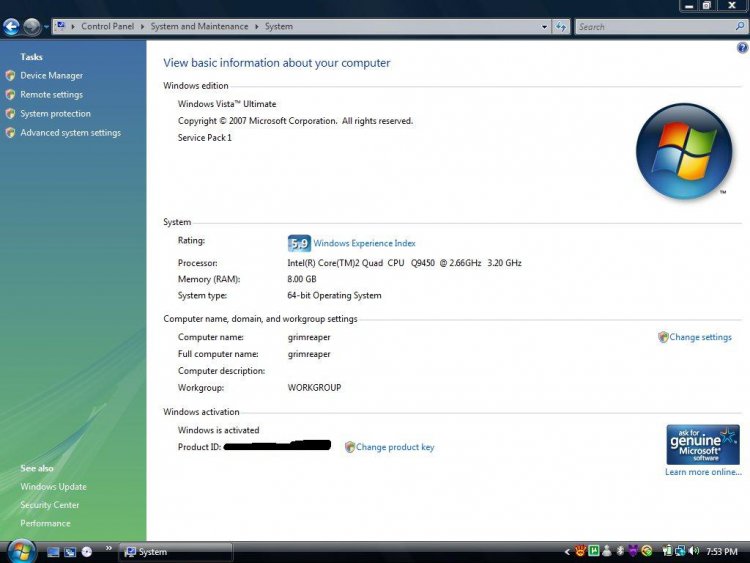Click Change product key

(395, 447)
